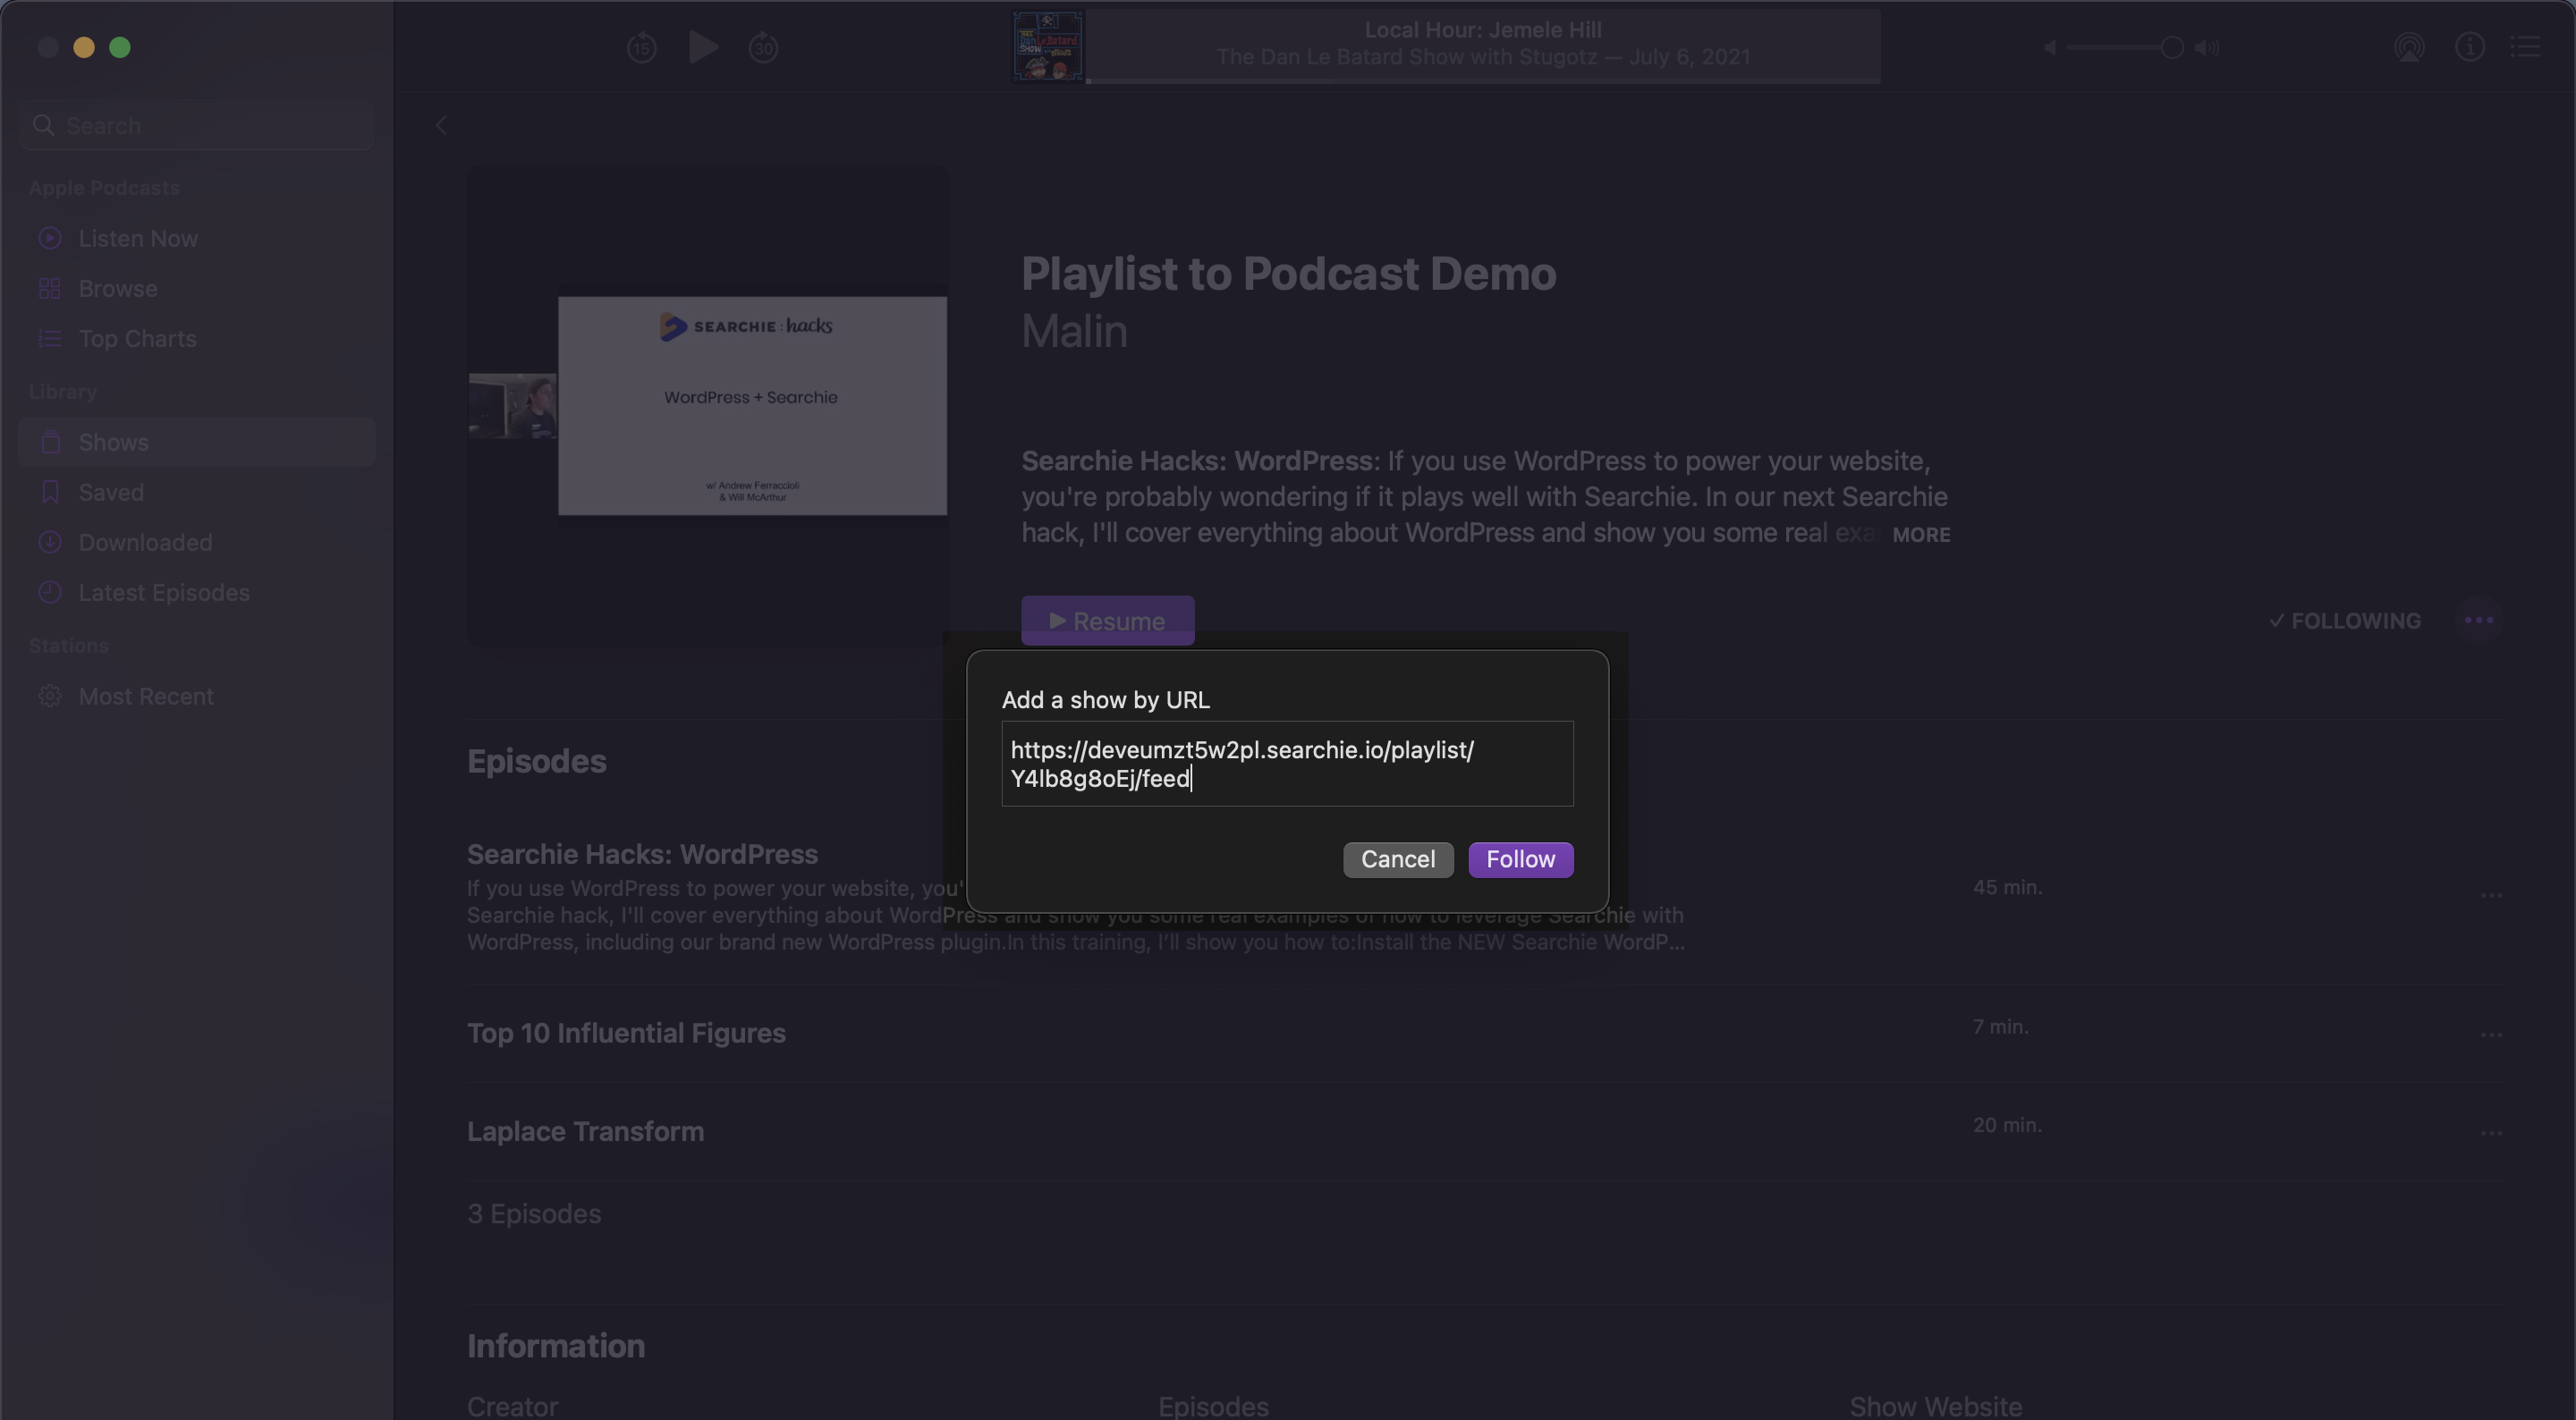Open Downloaded in Library sidebar

point(197,542)
